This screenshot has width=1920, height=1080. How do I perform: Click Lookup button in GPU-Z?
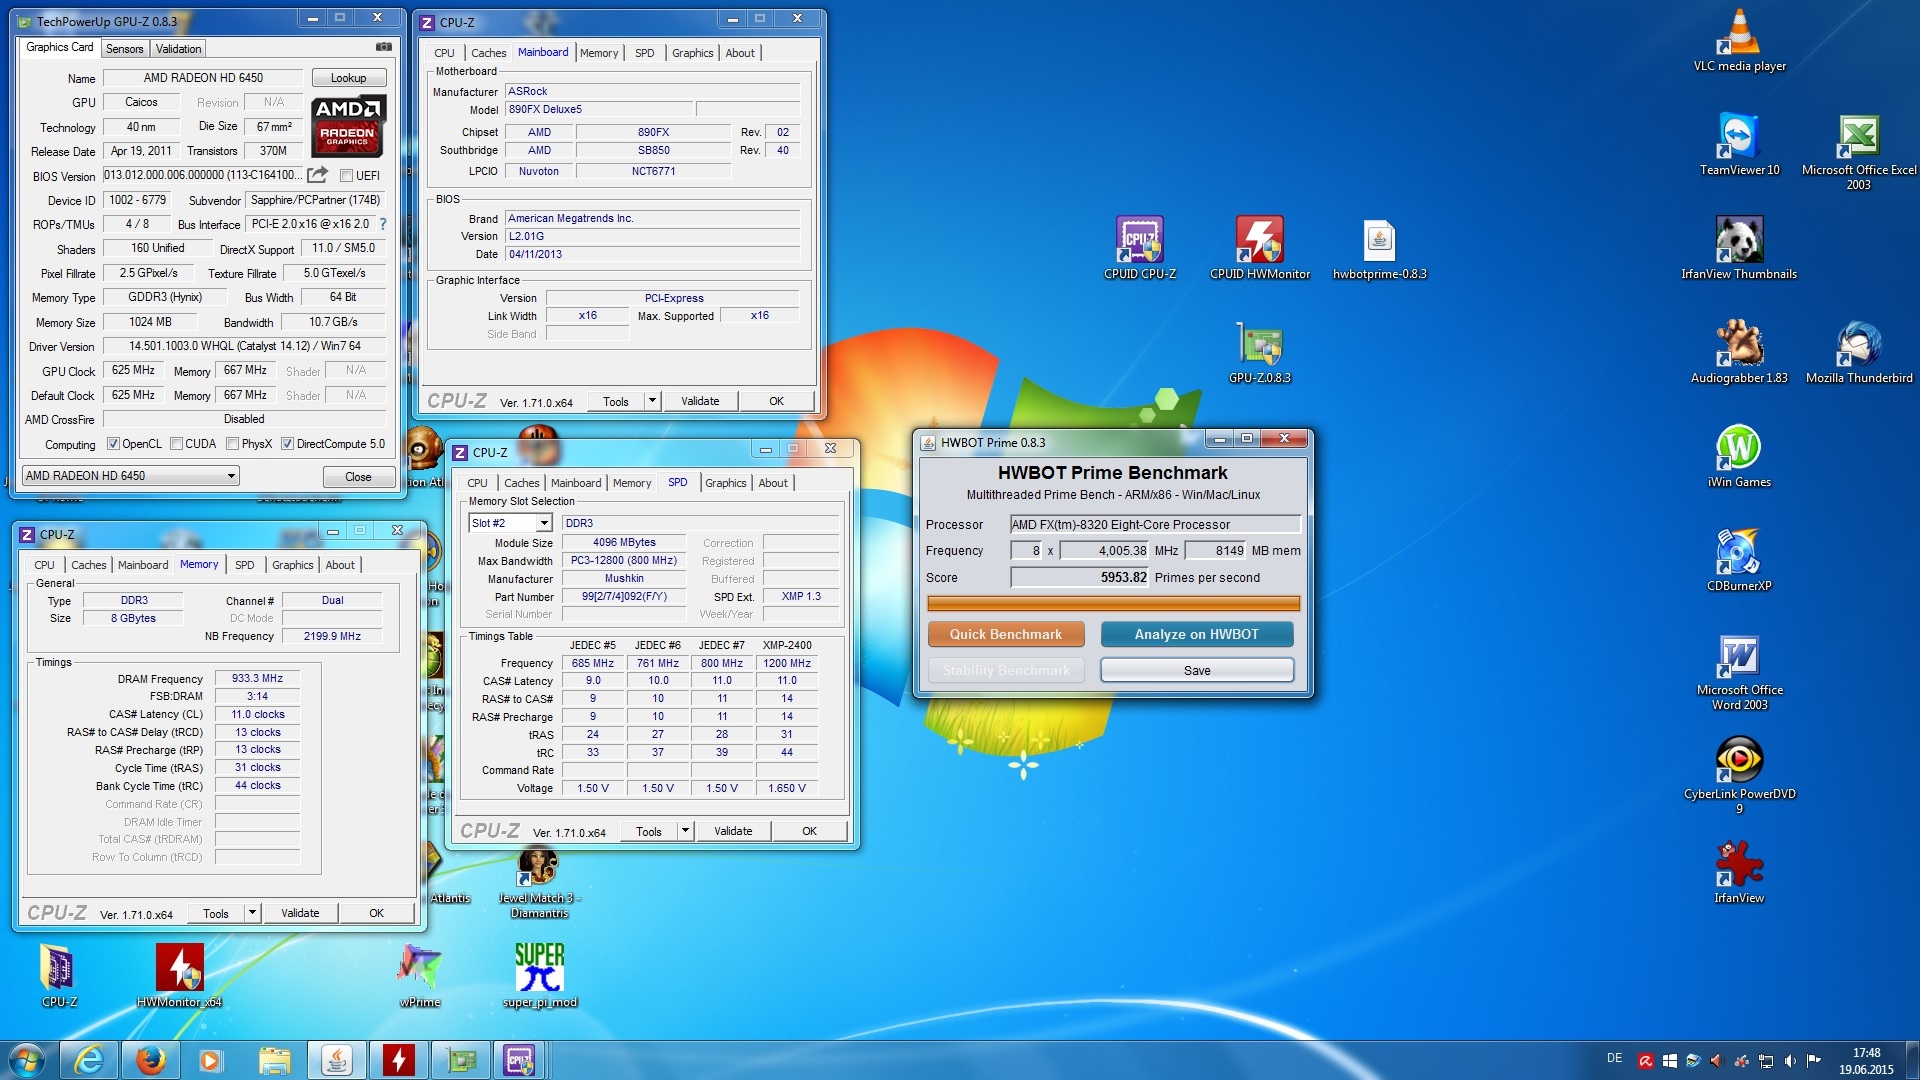(348, 78)
